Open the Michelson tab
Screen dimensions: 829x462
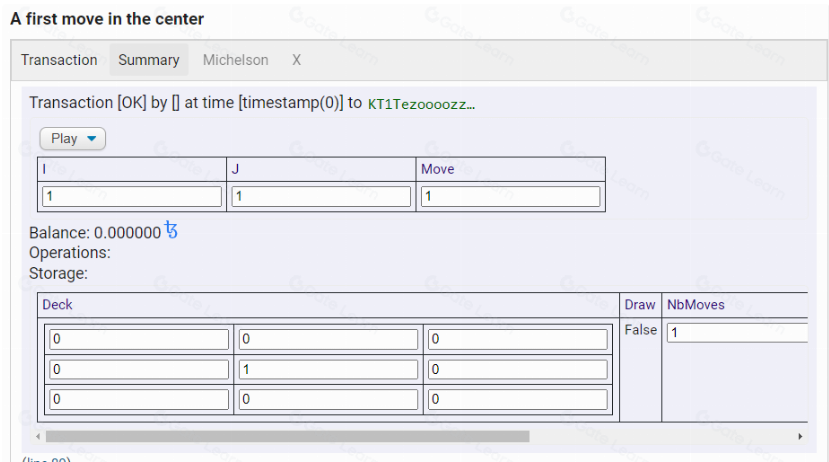coord(235,60)
